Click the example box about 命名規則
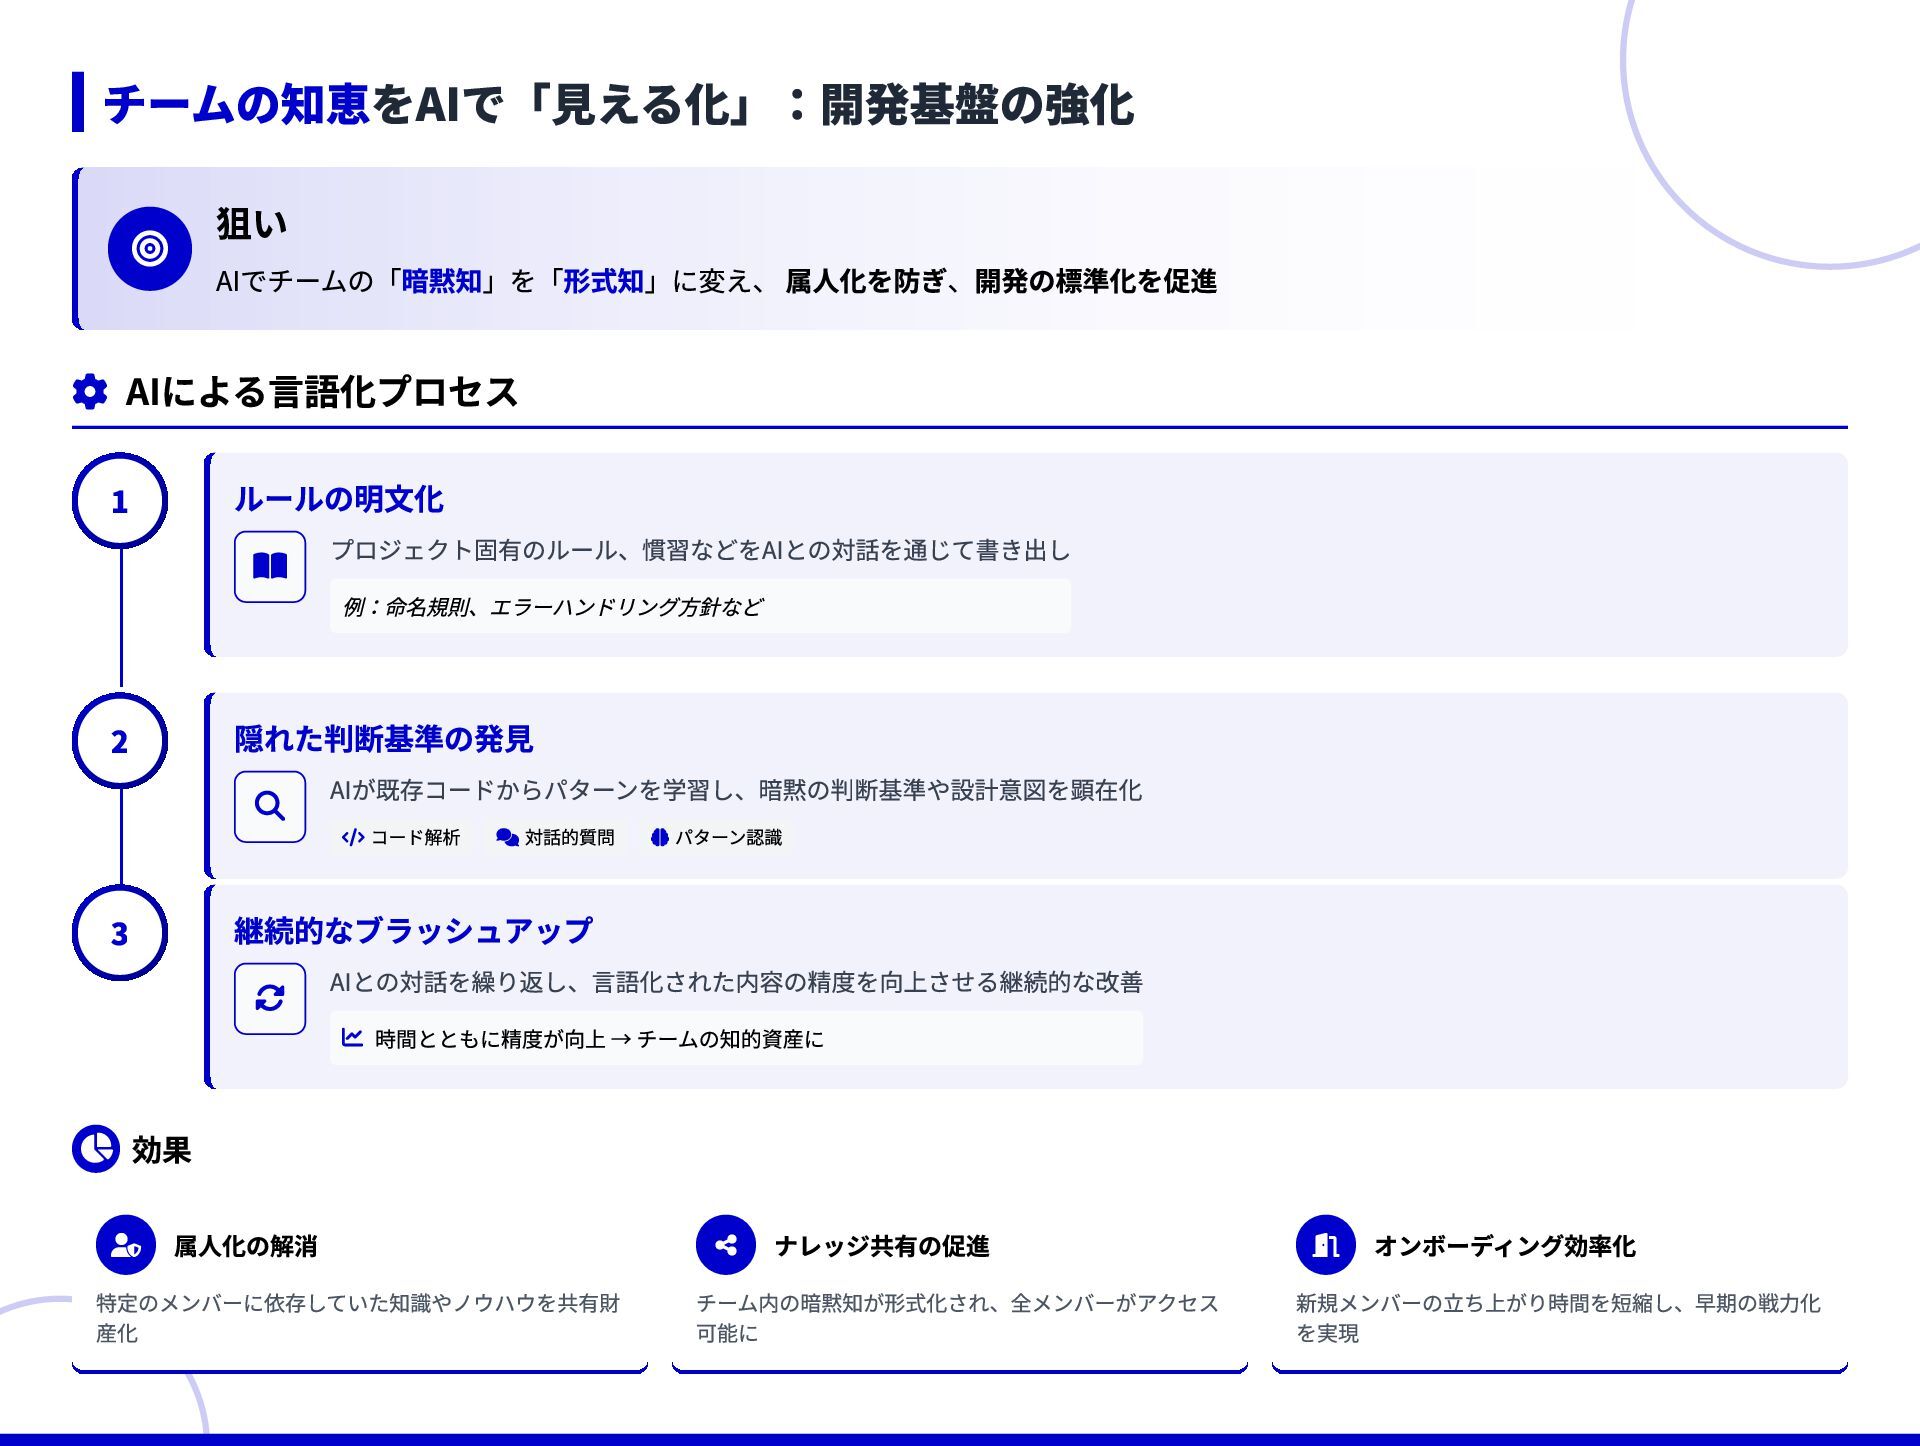The width and height of the screenshot is (1920, 1446). click(x=700, y=606)
